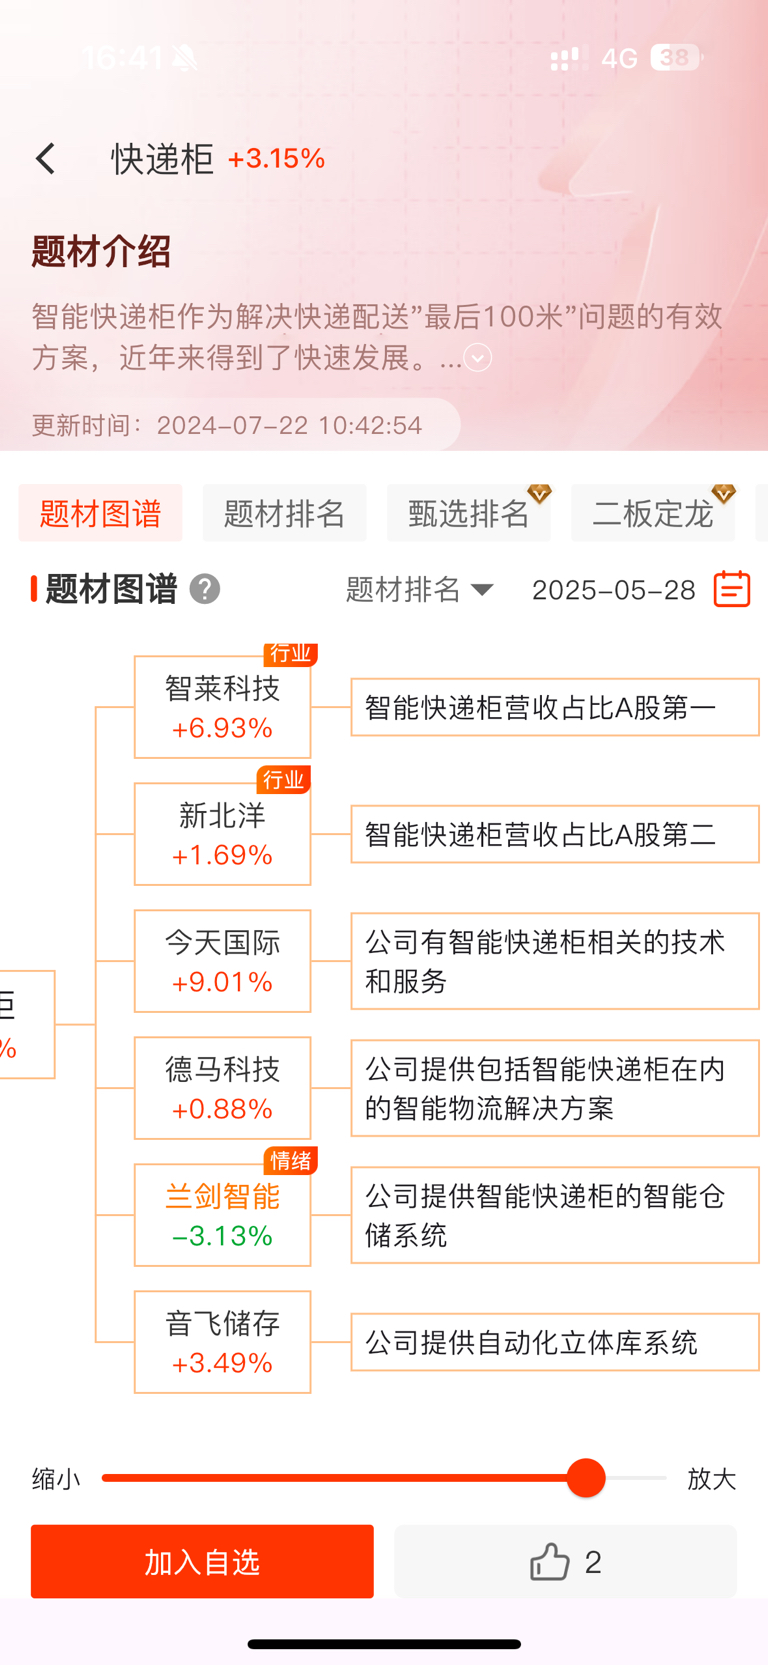Open the 德马科技 stock node
Image resolution: width=769 pixels, height=1665 pixels.
(x=222, y=1088)
